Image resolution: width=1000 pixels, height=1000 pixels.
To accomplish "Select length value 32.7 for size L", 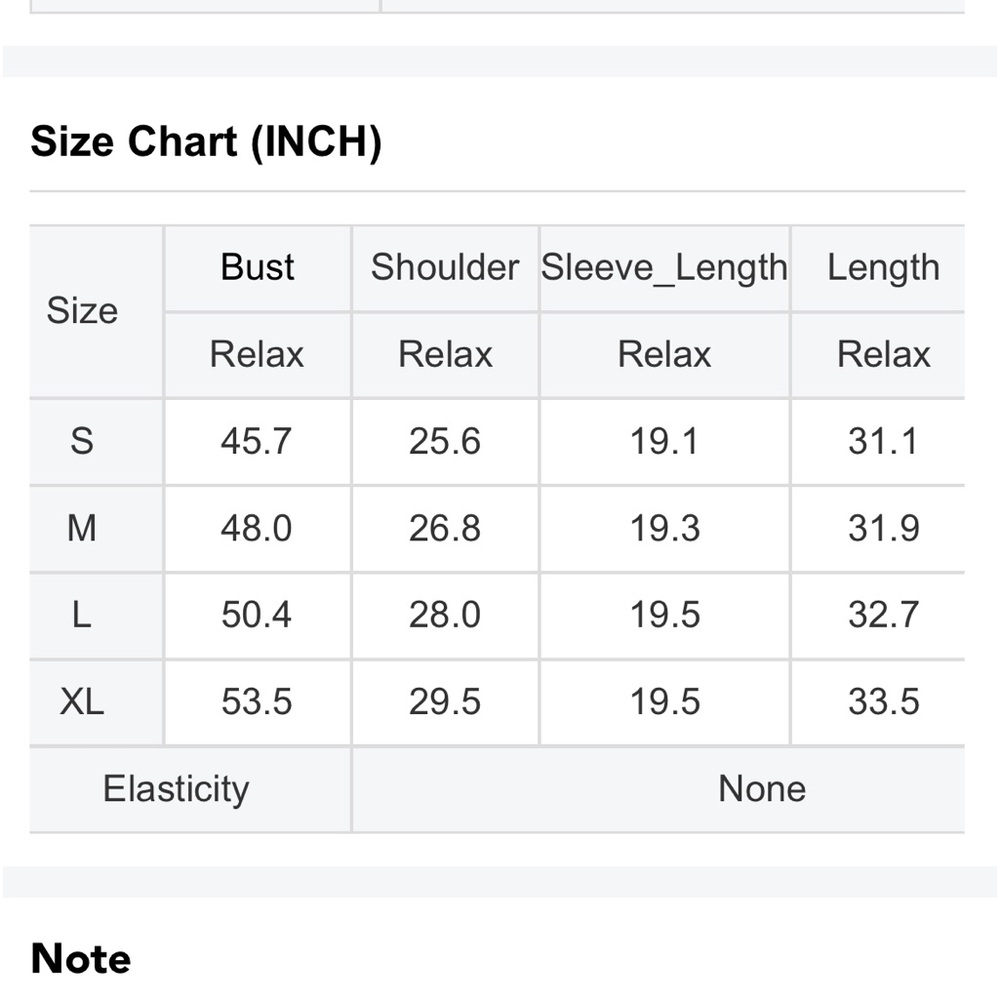I will 883,615.
